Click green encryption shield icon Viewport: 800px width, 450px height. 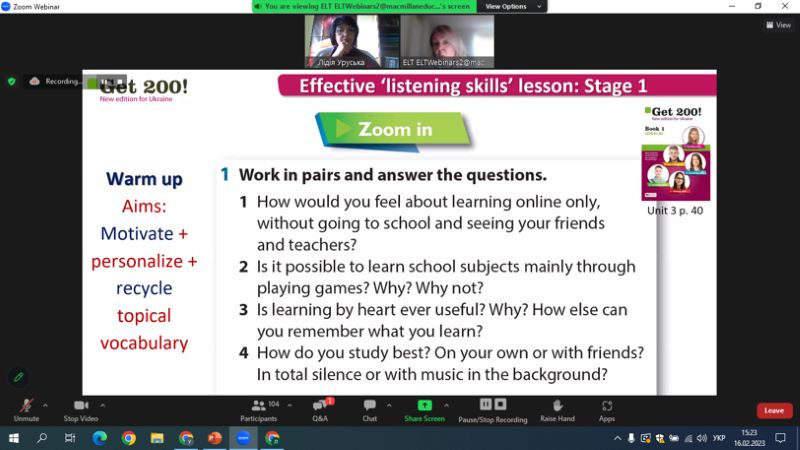click(11, 81)
